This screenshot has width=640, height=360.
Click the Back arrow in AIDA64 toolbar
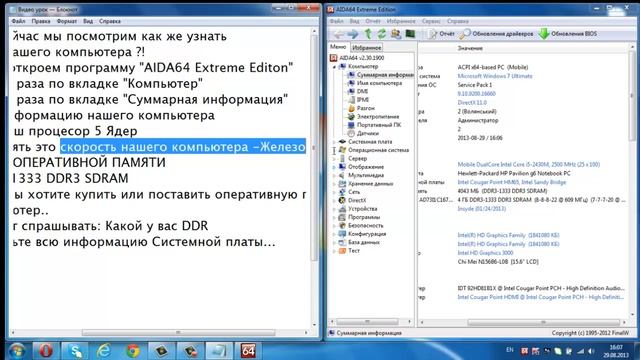(x=338, y=34)
